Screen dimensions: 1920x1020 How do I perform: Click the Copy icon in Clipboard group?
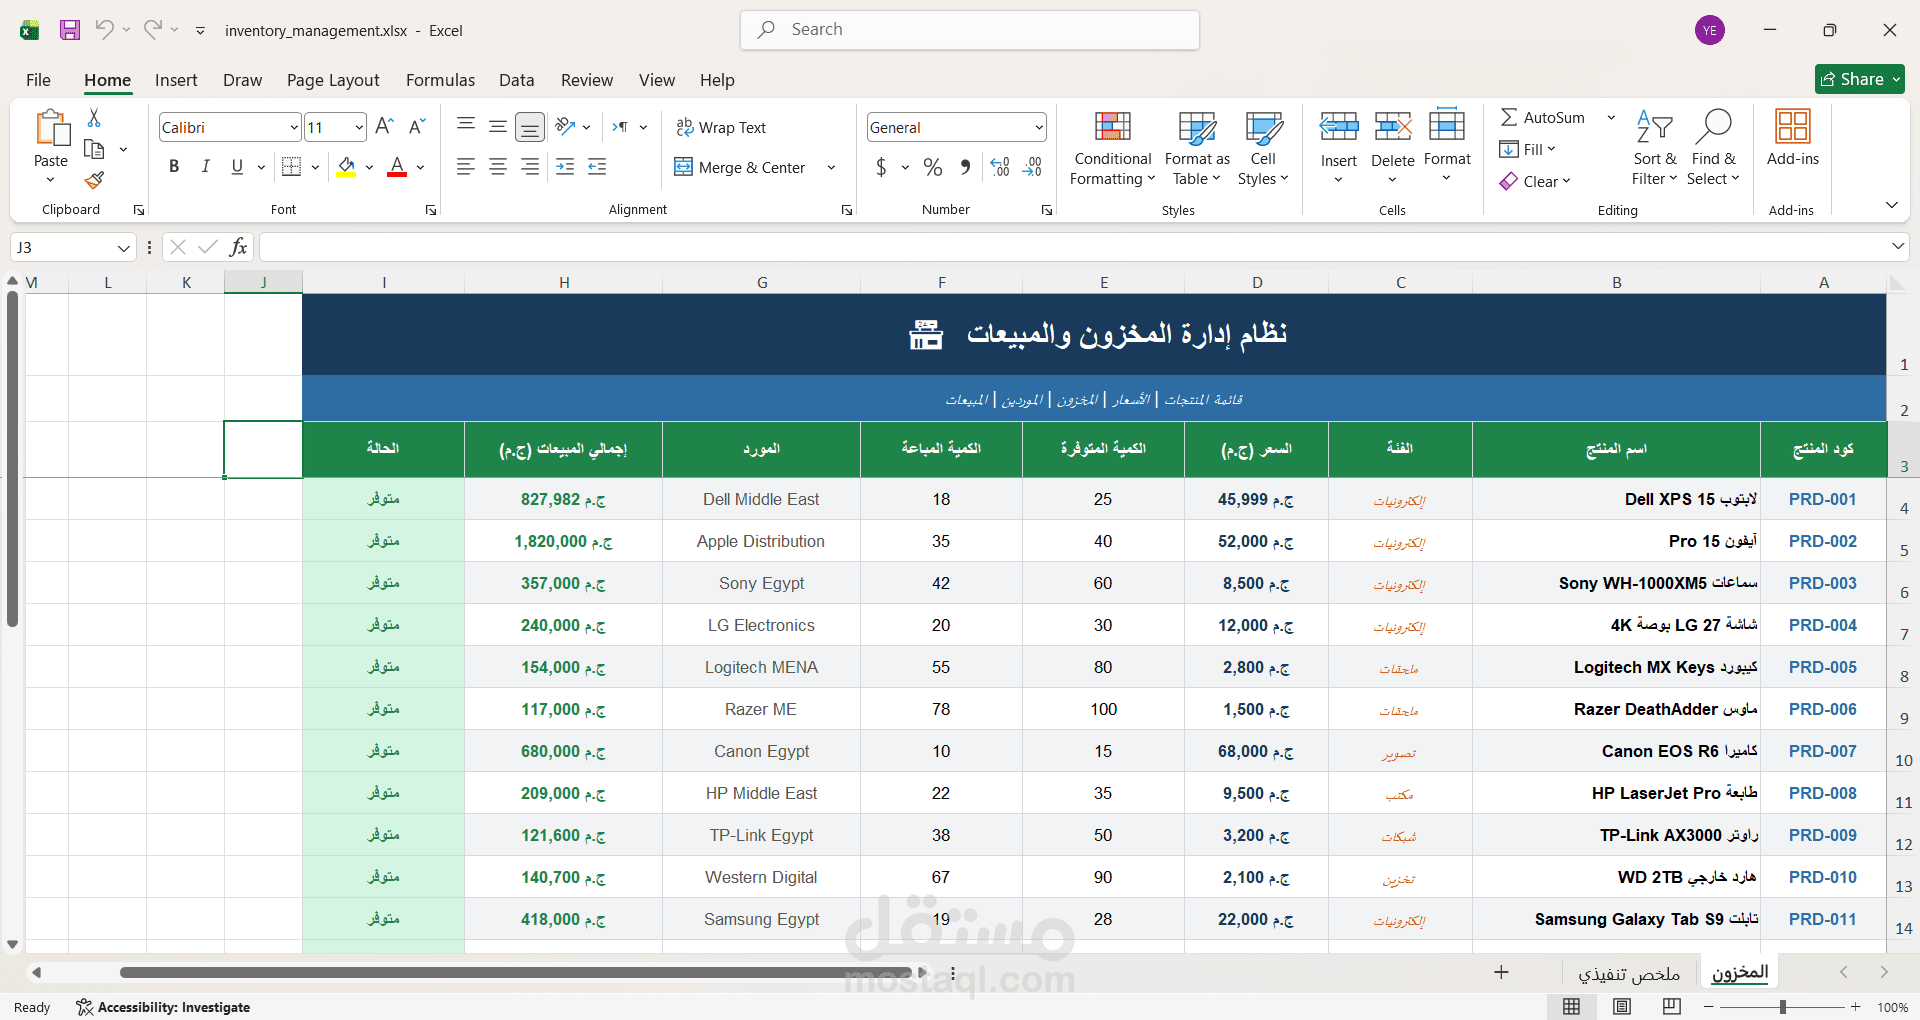pos(94,149)
